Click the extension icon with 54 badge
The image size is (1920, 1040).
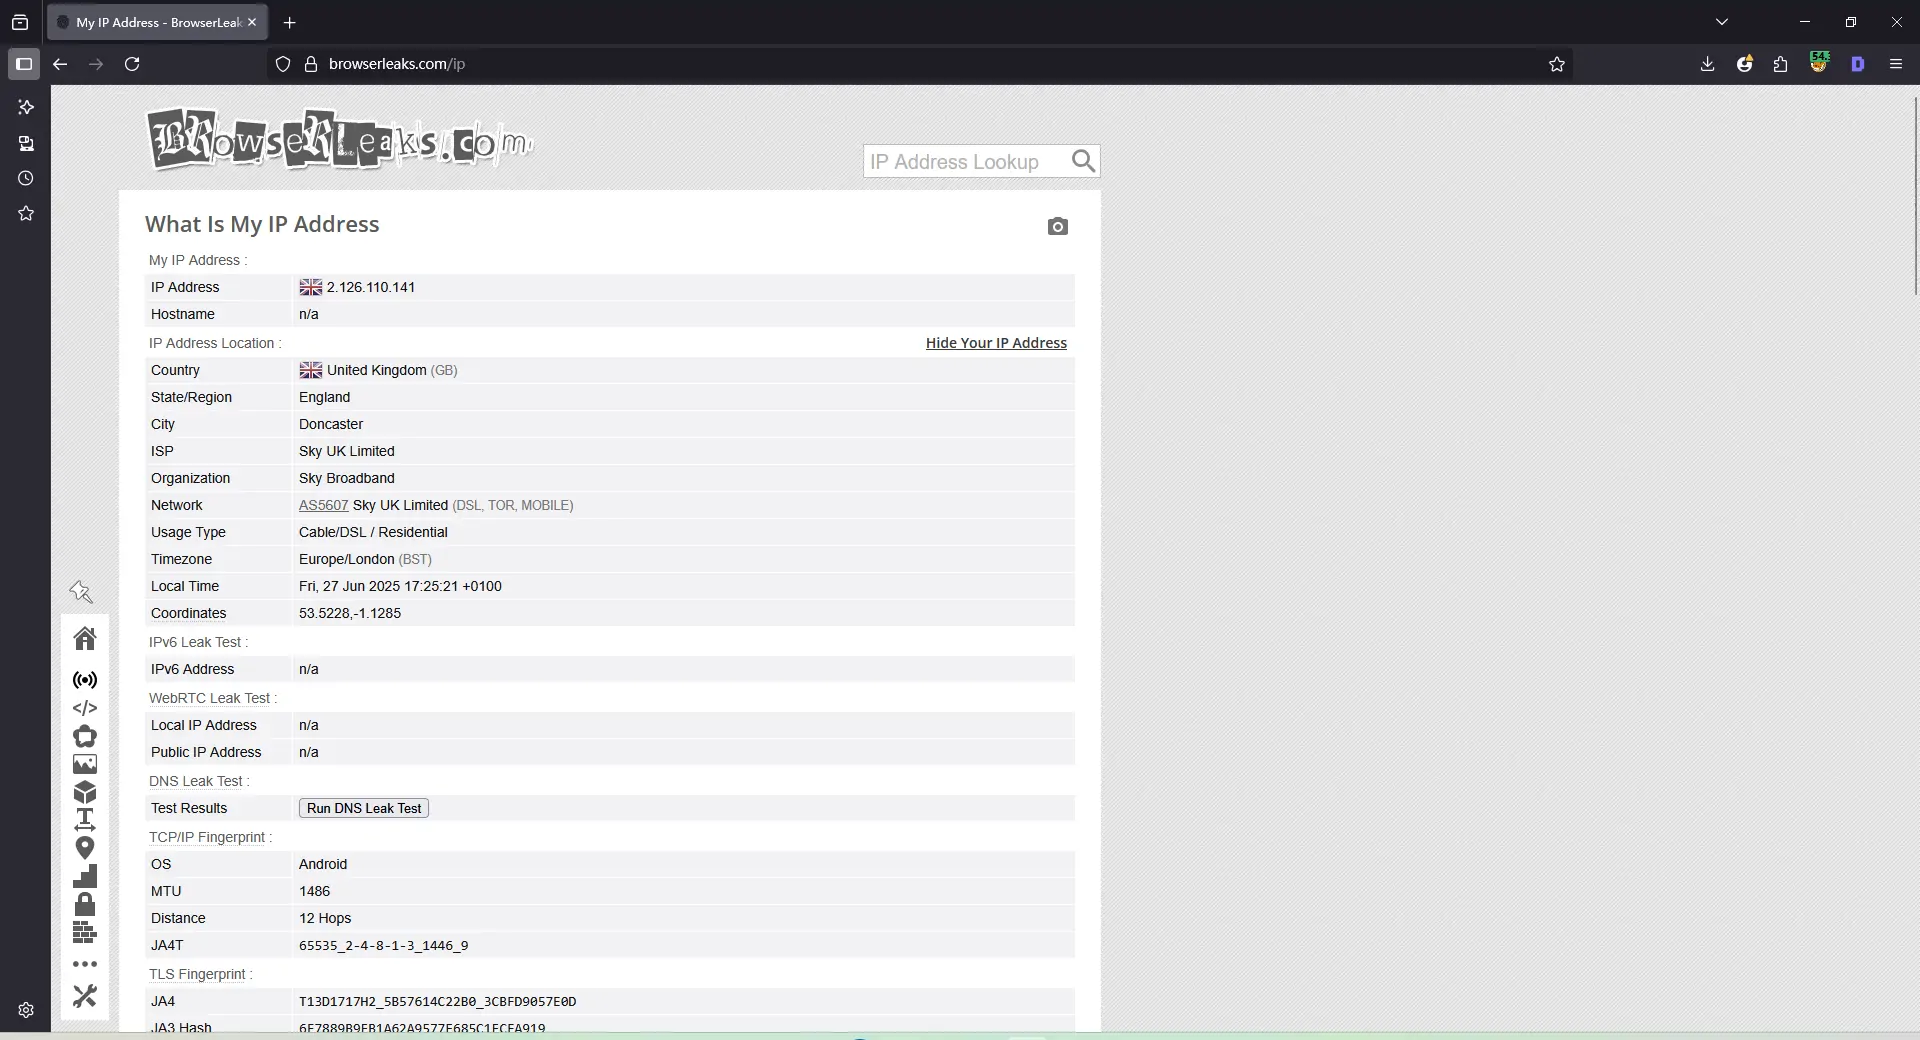point(1819,62)
